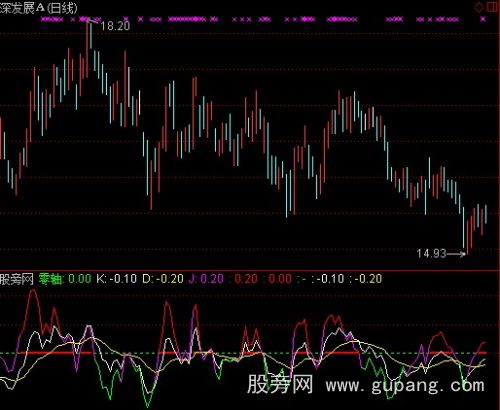Click the red square icon at top-right corner

coord(493,7)
